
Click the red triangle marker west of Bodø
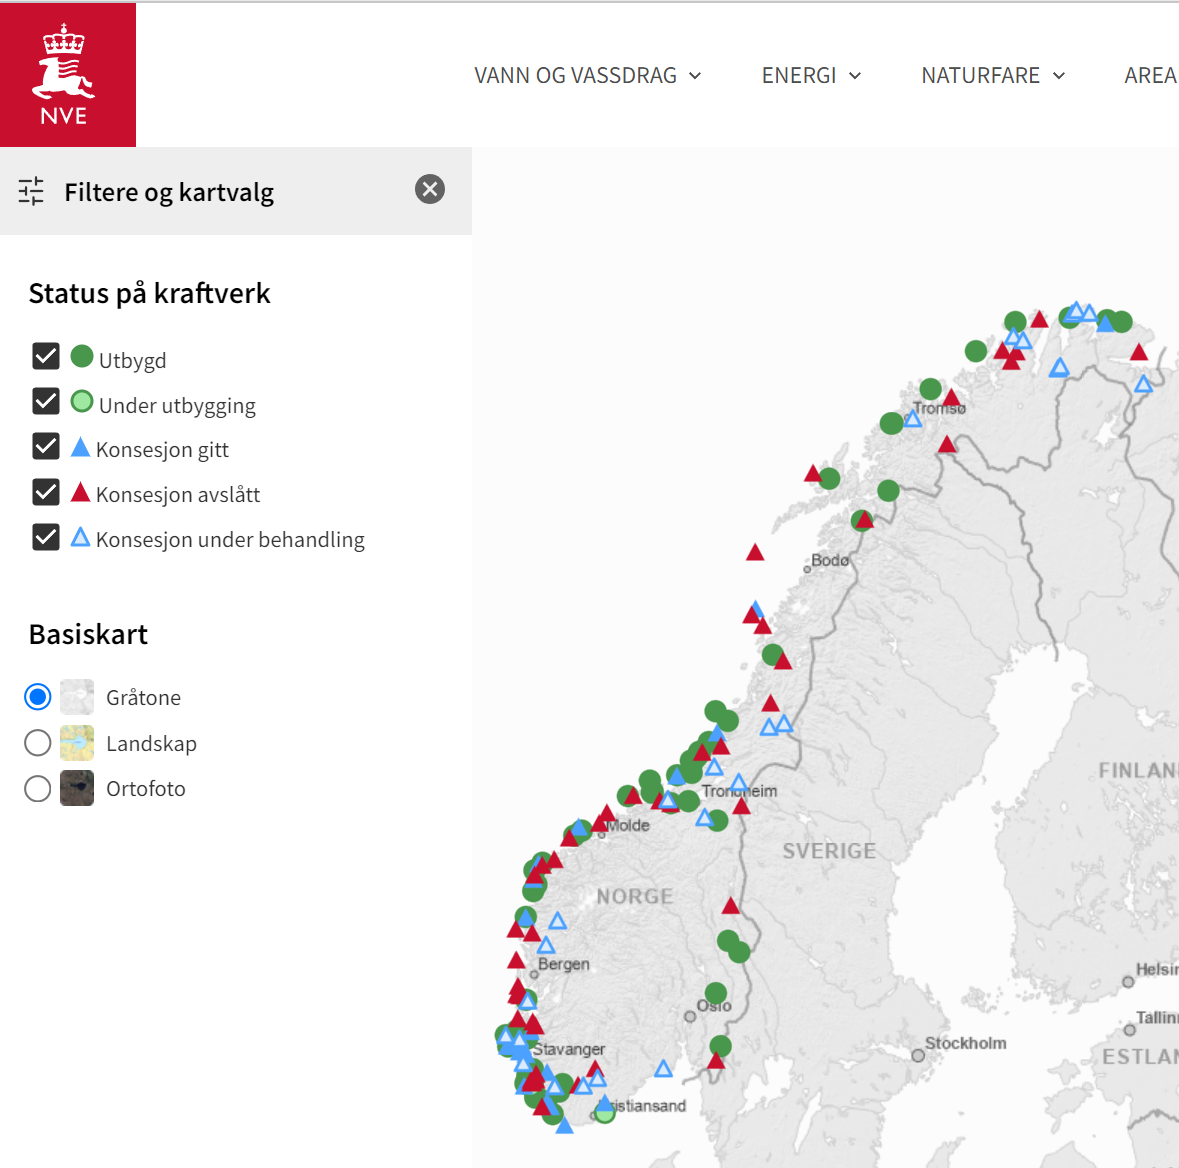[x=755, y=554]
